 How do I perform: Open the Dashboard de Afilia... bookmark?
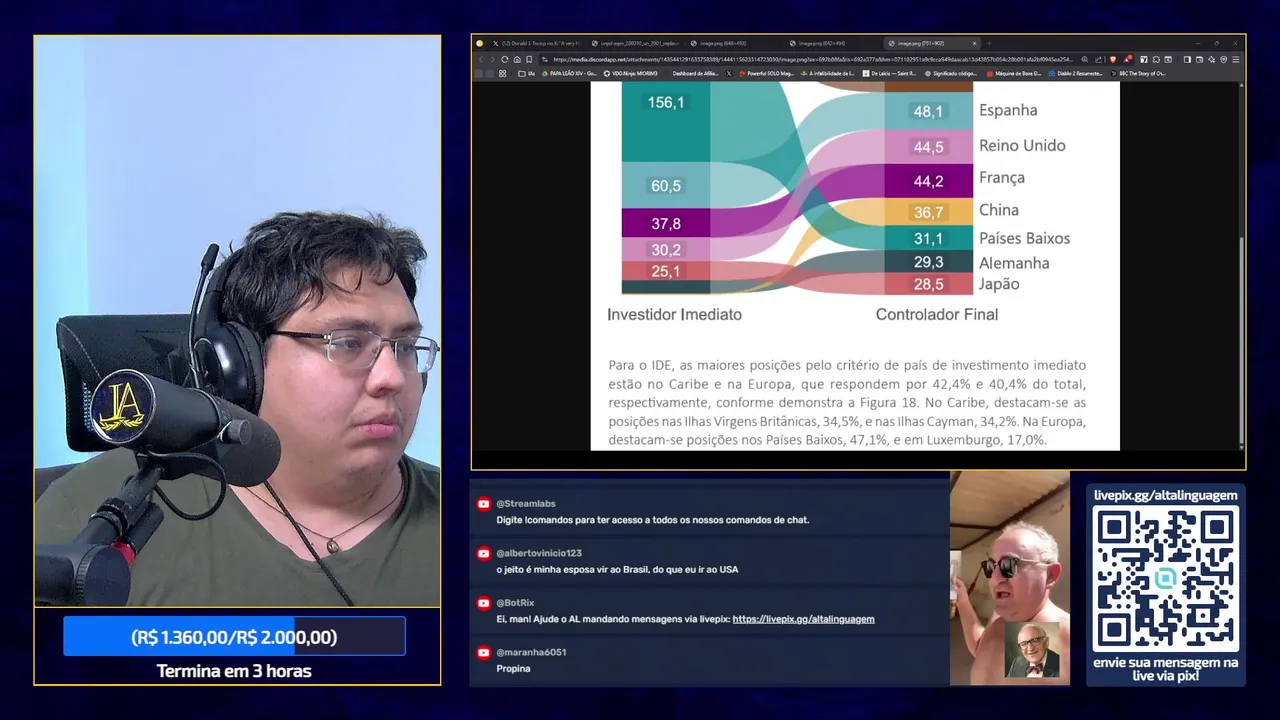click(x=695, y=73)
